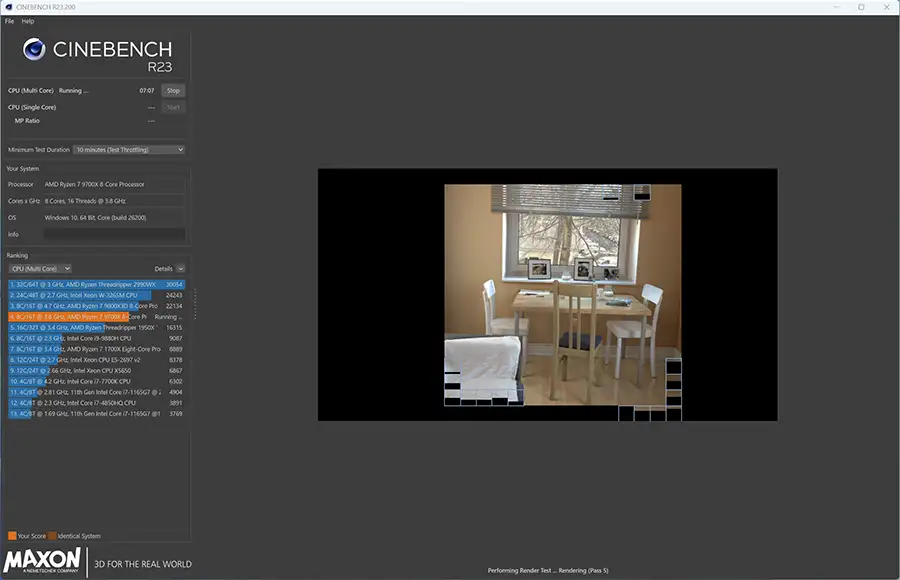This screenshot has width=900, height=580.
Task: Open the File menu
Action: coord(10,21)
